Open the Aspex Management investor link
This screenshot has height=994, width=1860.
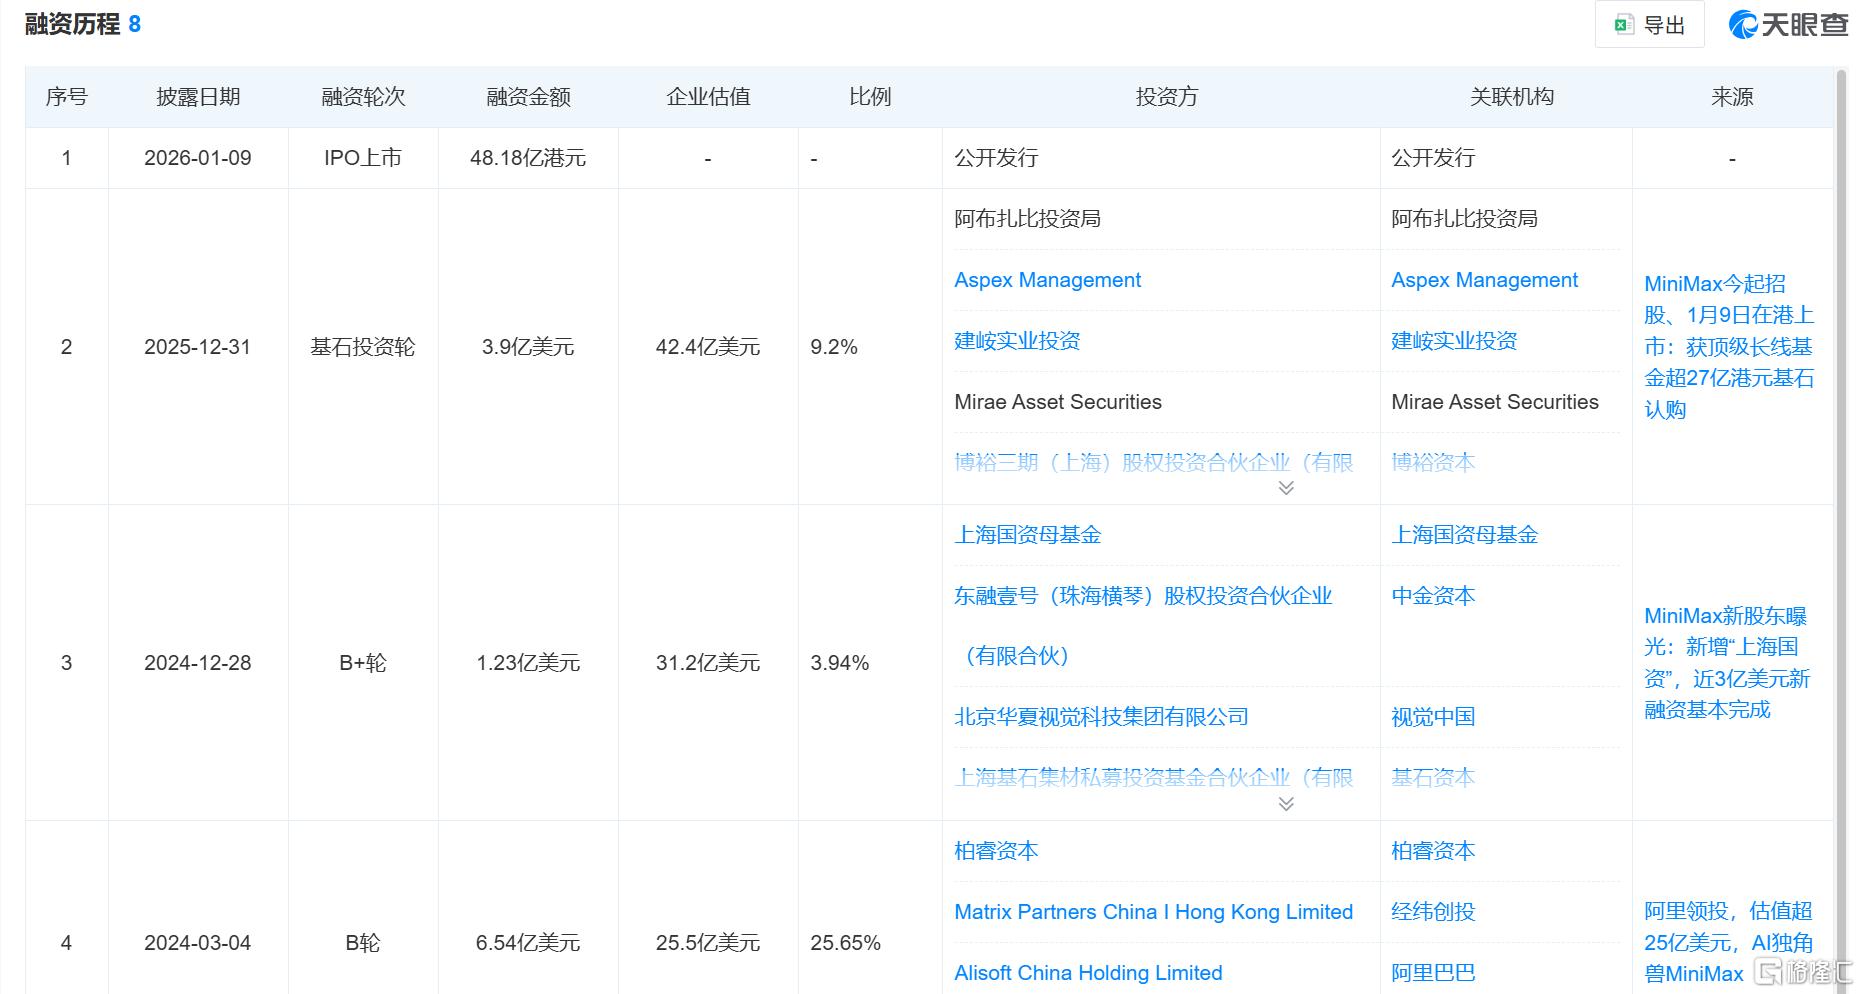1047,280
